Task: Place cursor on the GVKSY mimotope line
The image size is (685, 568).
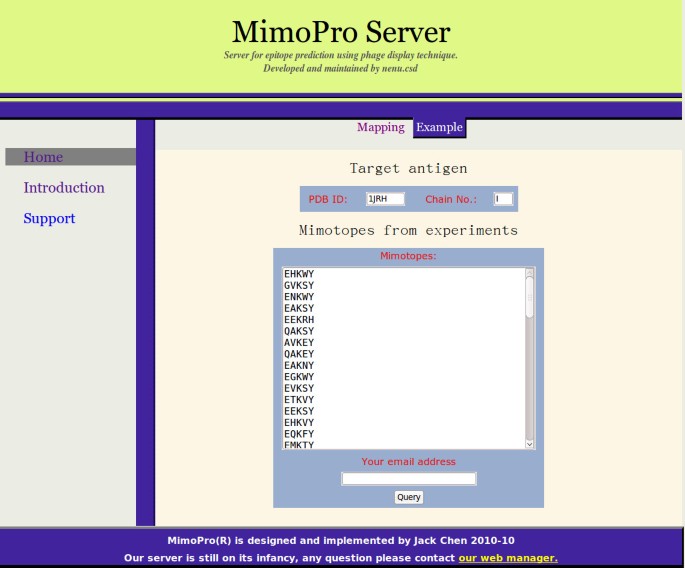Action: (299, 285)
